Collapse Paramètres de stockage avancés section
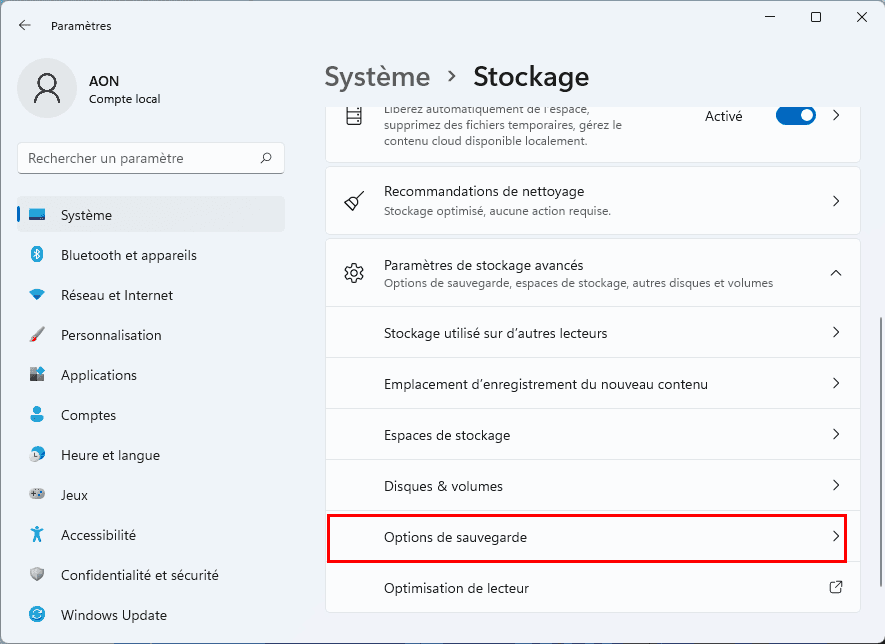Screen dimensions: 885x644 836,273
